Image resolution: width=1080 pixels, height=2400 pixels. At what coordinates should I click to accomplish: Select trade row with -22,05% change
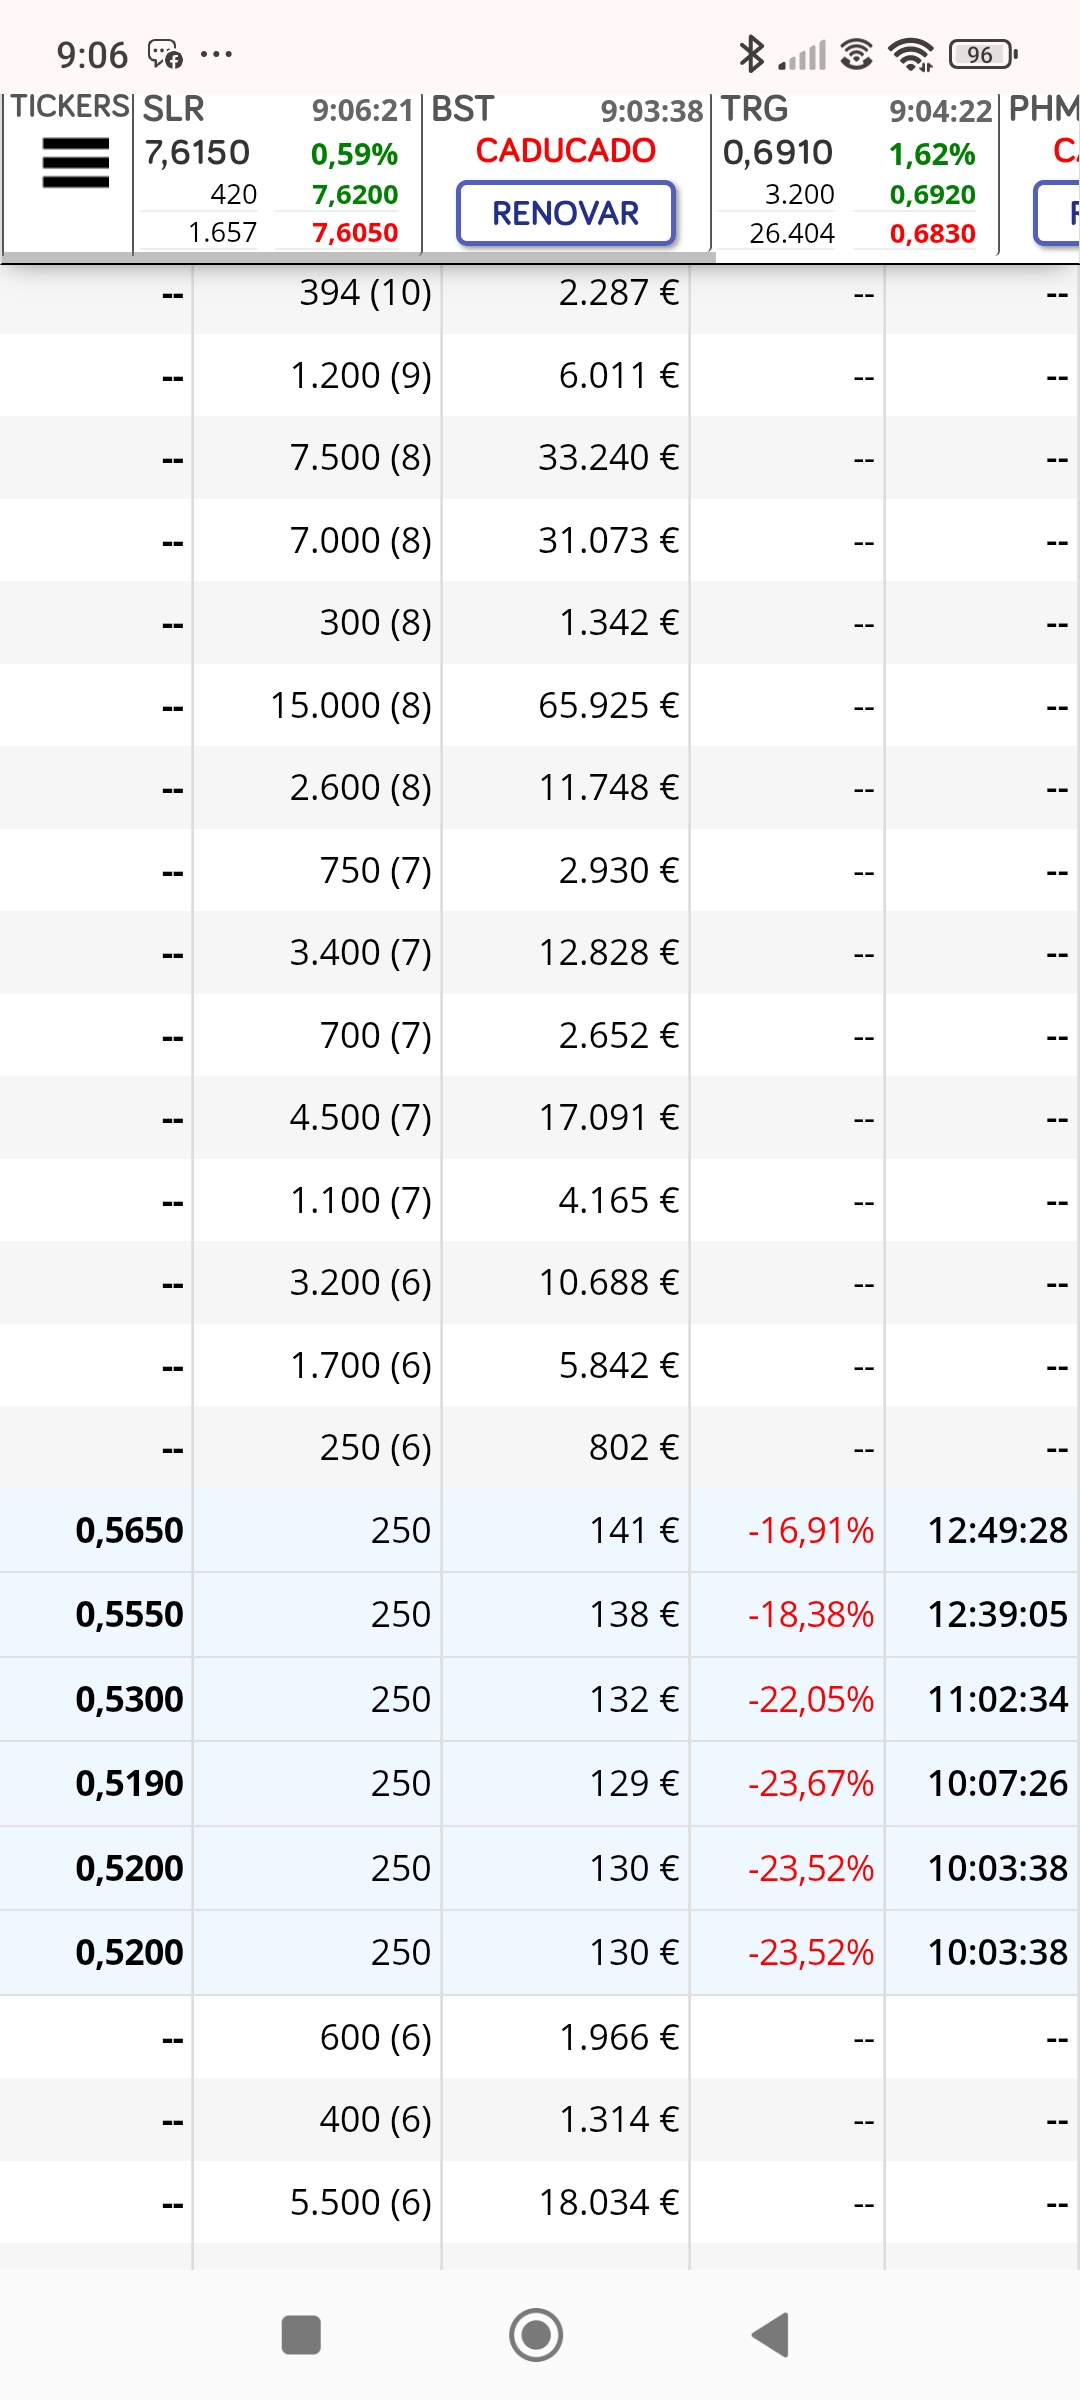(540, 1699)
